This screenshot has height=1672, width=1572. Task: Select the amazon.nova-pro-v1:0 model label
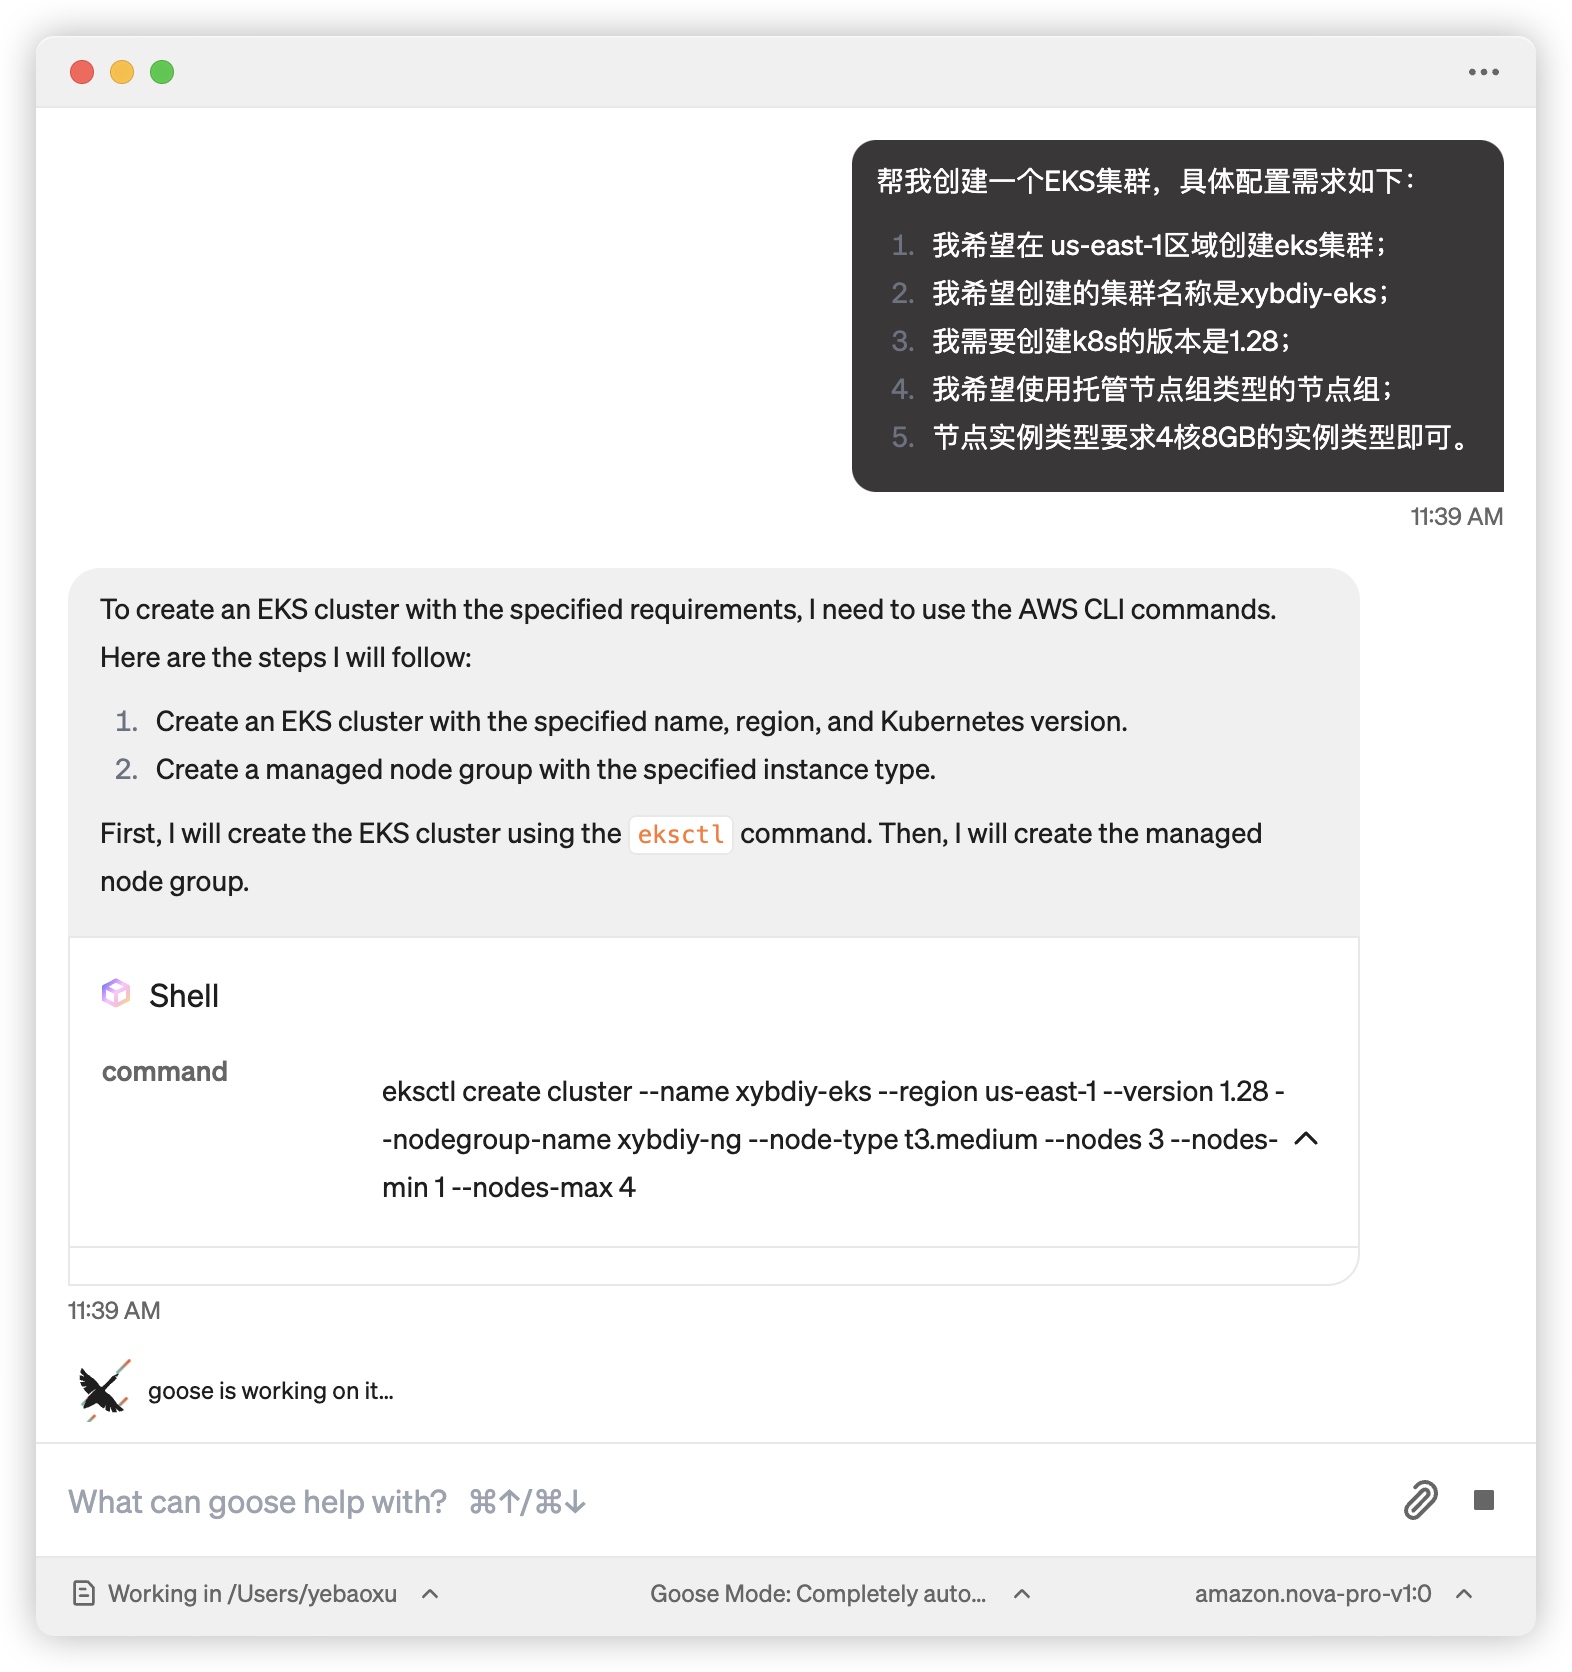(1313, 1593)
